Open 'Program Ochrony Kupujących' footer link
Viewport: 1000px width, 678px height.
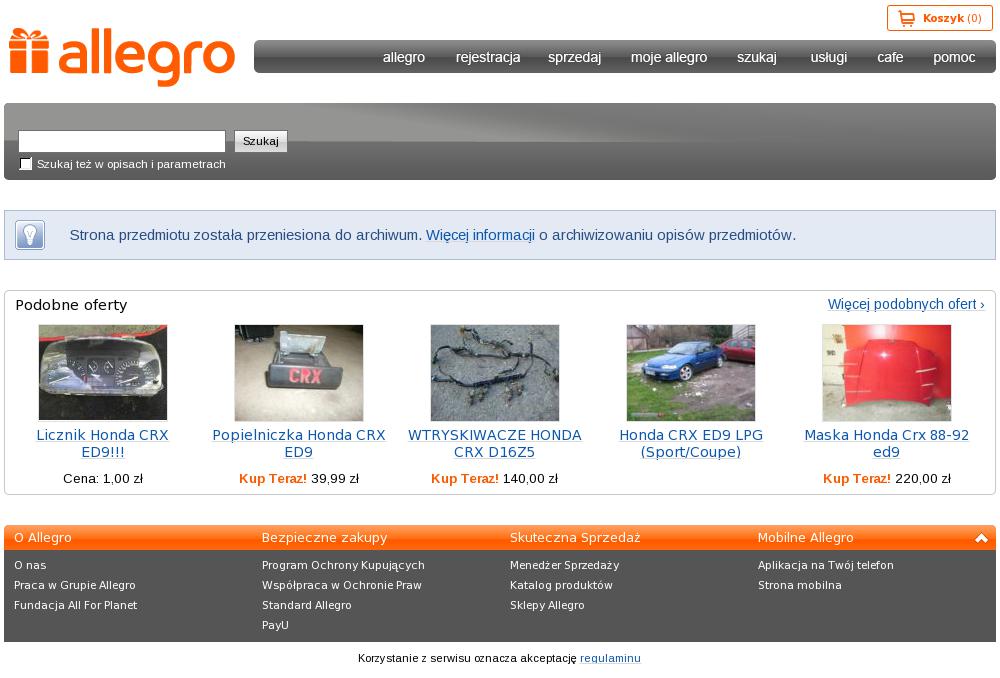[x=343, y=565]
